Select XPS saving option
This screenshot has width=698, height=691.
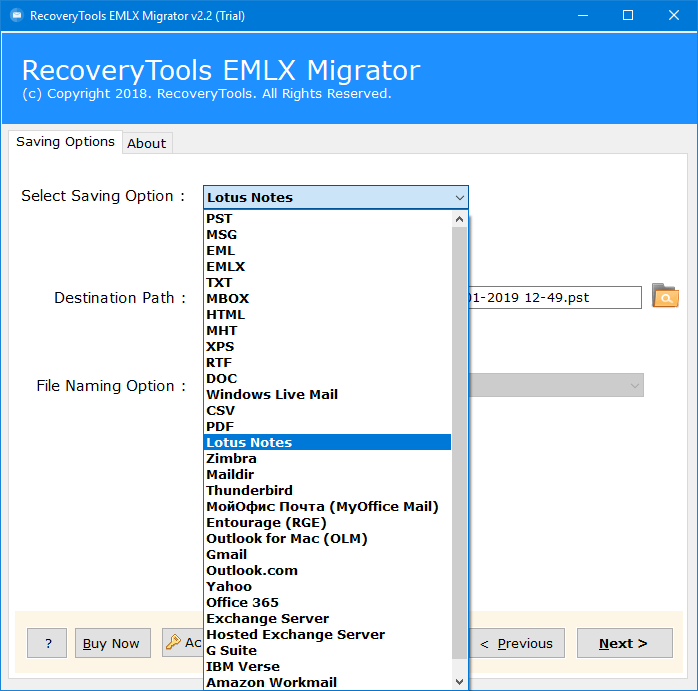pyautogui.click(x=327, y=347)
